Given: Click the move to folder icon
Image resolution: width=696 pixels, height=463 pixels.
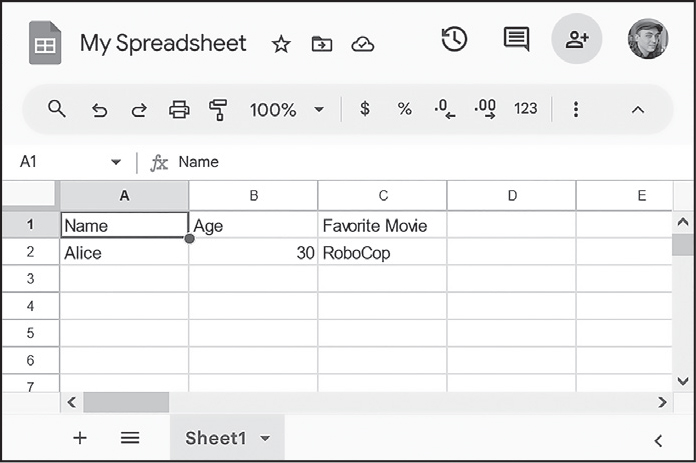Looking at the screenshot, I should pos(322,44).
